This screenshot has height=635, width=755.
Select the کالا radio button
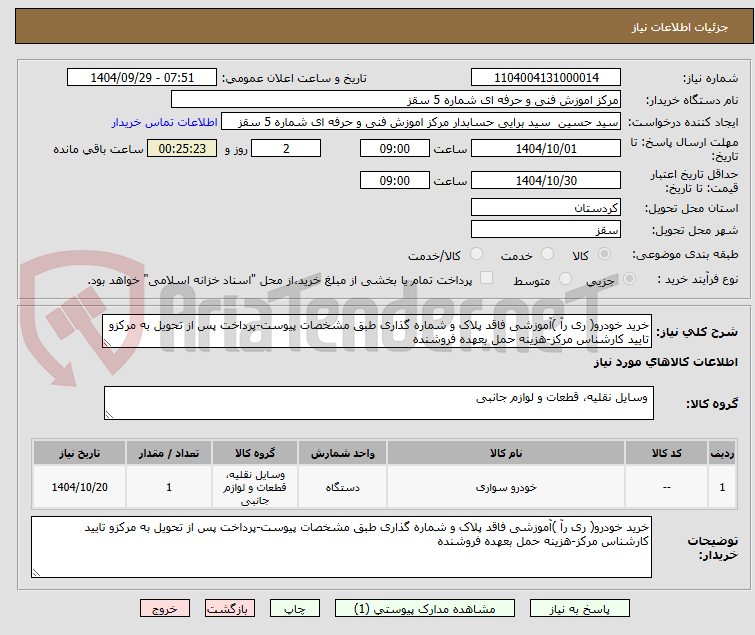click(x=604, y=254)
